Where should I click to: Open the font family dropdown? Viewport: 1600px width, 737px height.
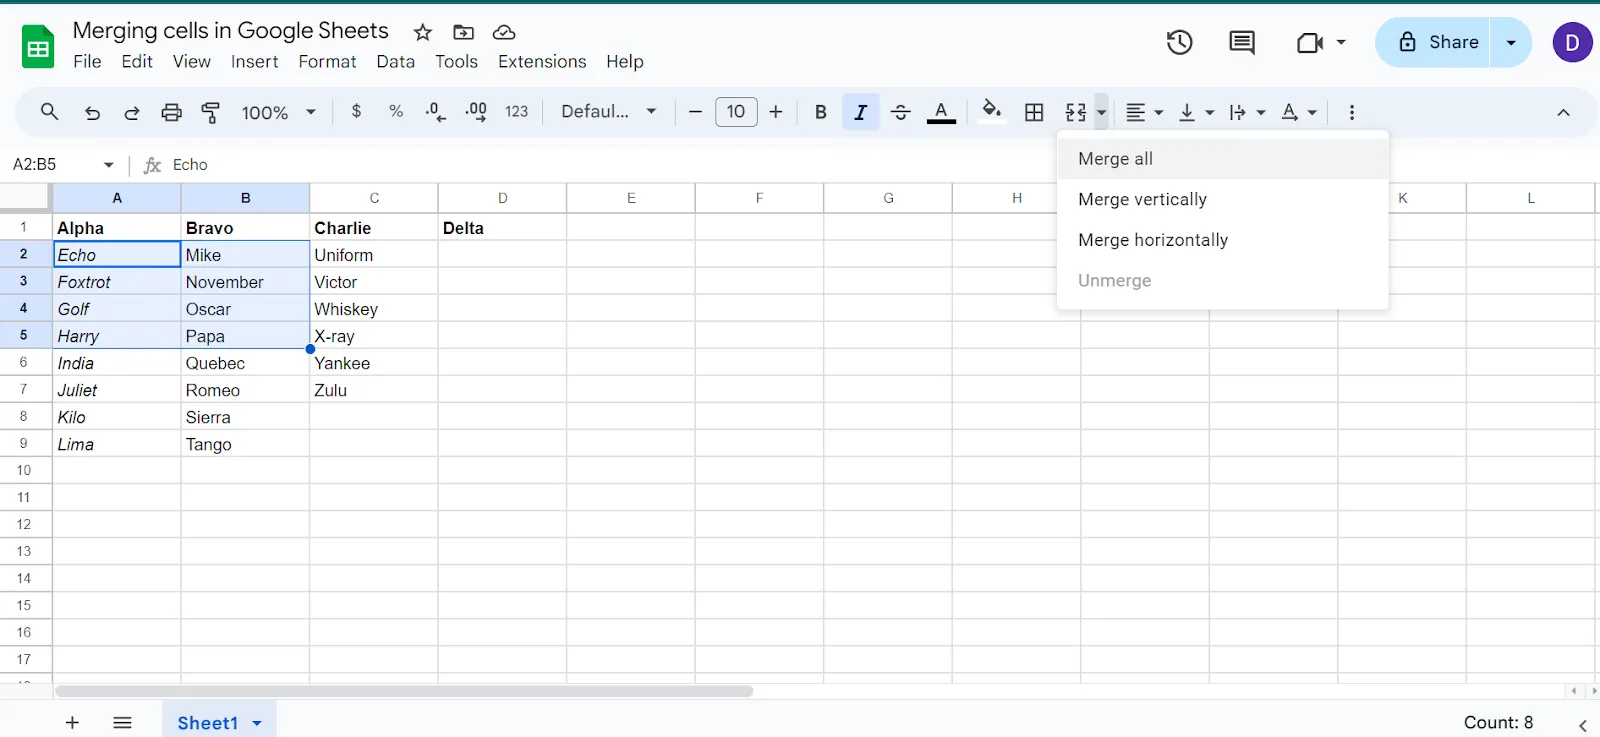pos(608,112)
